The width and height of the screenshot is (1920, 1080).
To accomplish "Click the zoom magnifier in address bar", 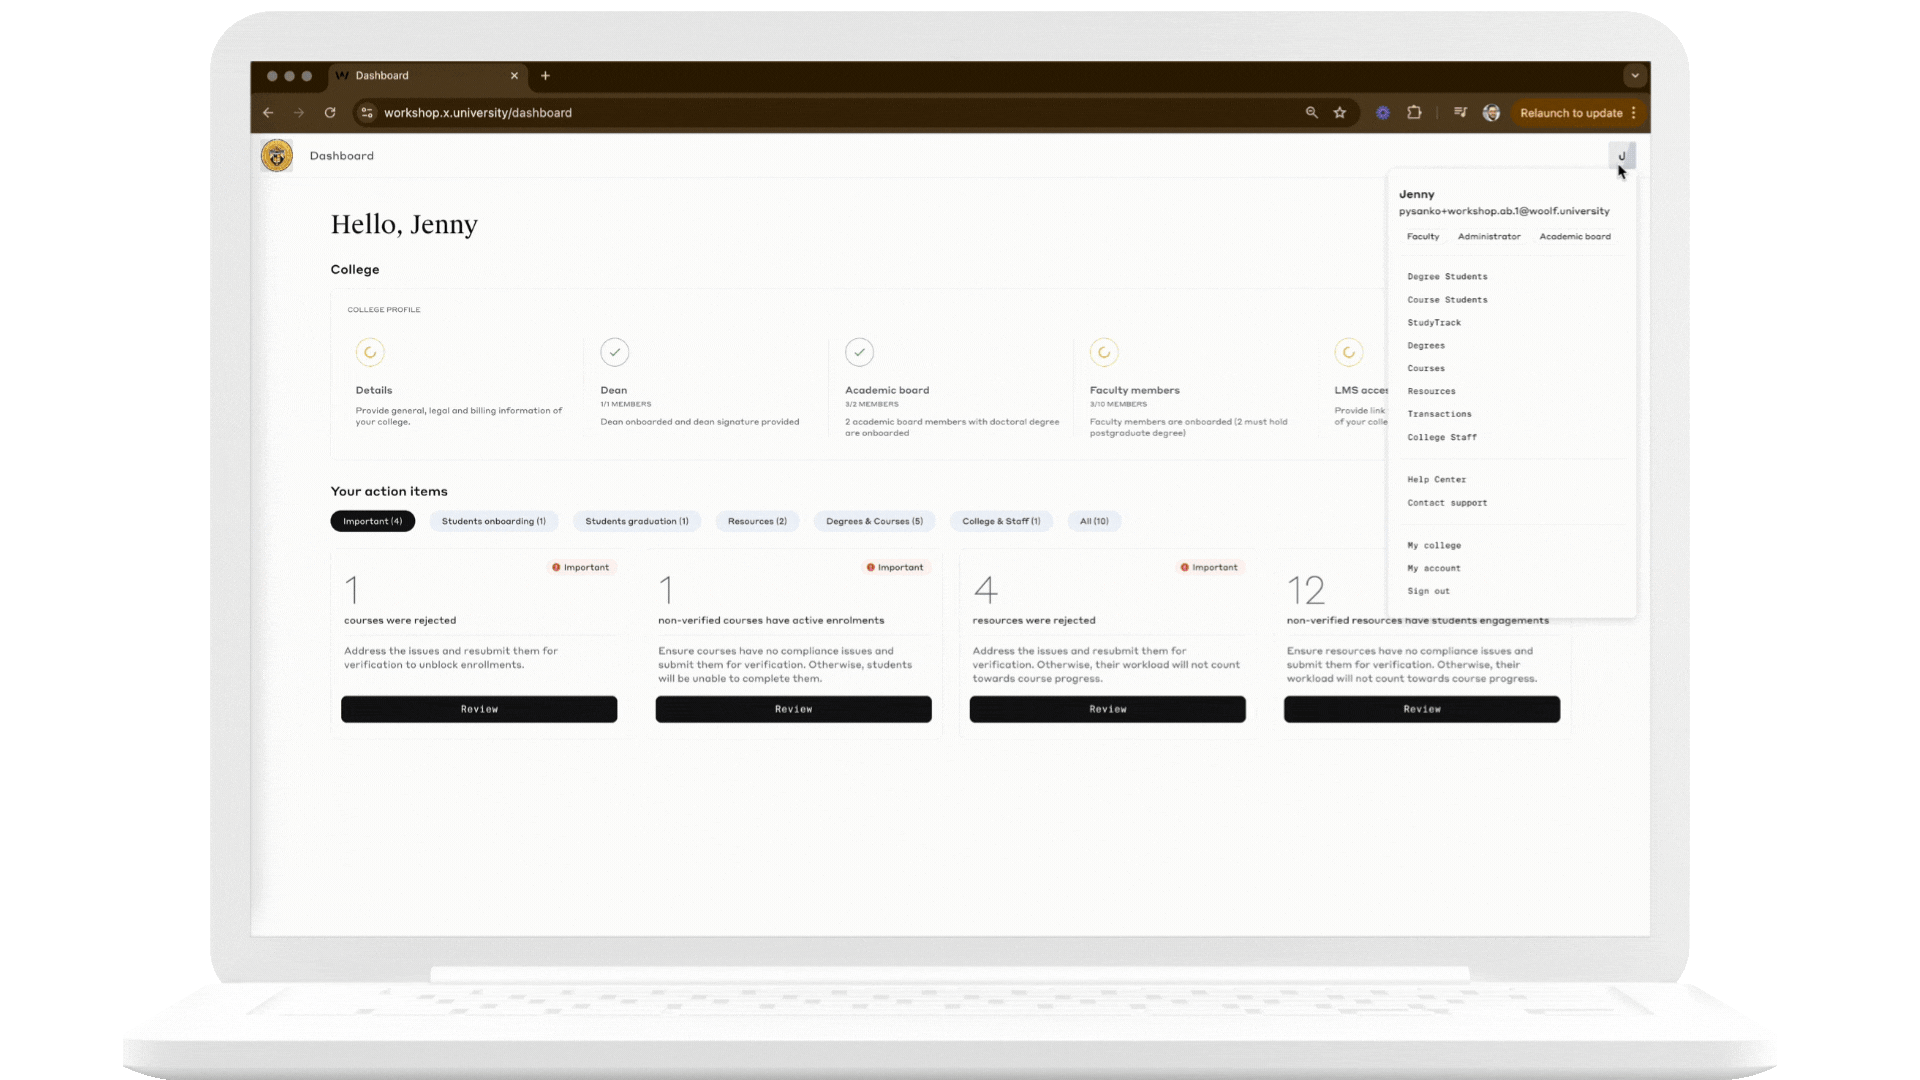I will (1311, 113).
